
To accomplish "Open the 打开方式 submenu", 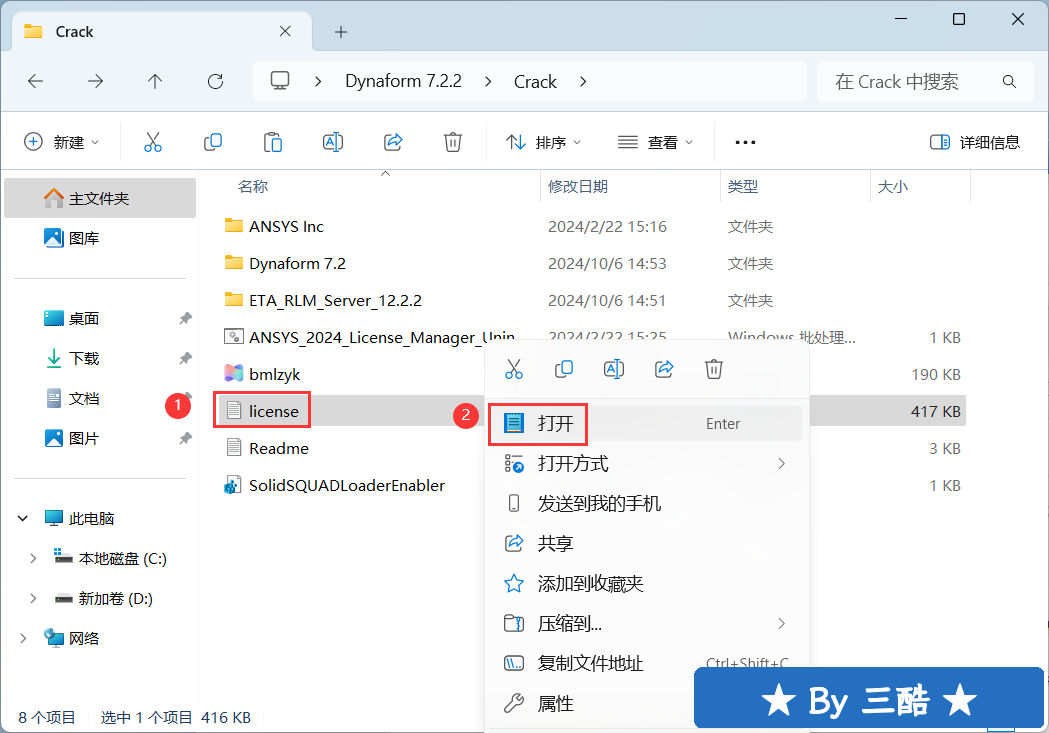I will pos(646,463).
